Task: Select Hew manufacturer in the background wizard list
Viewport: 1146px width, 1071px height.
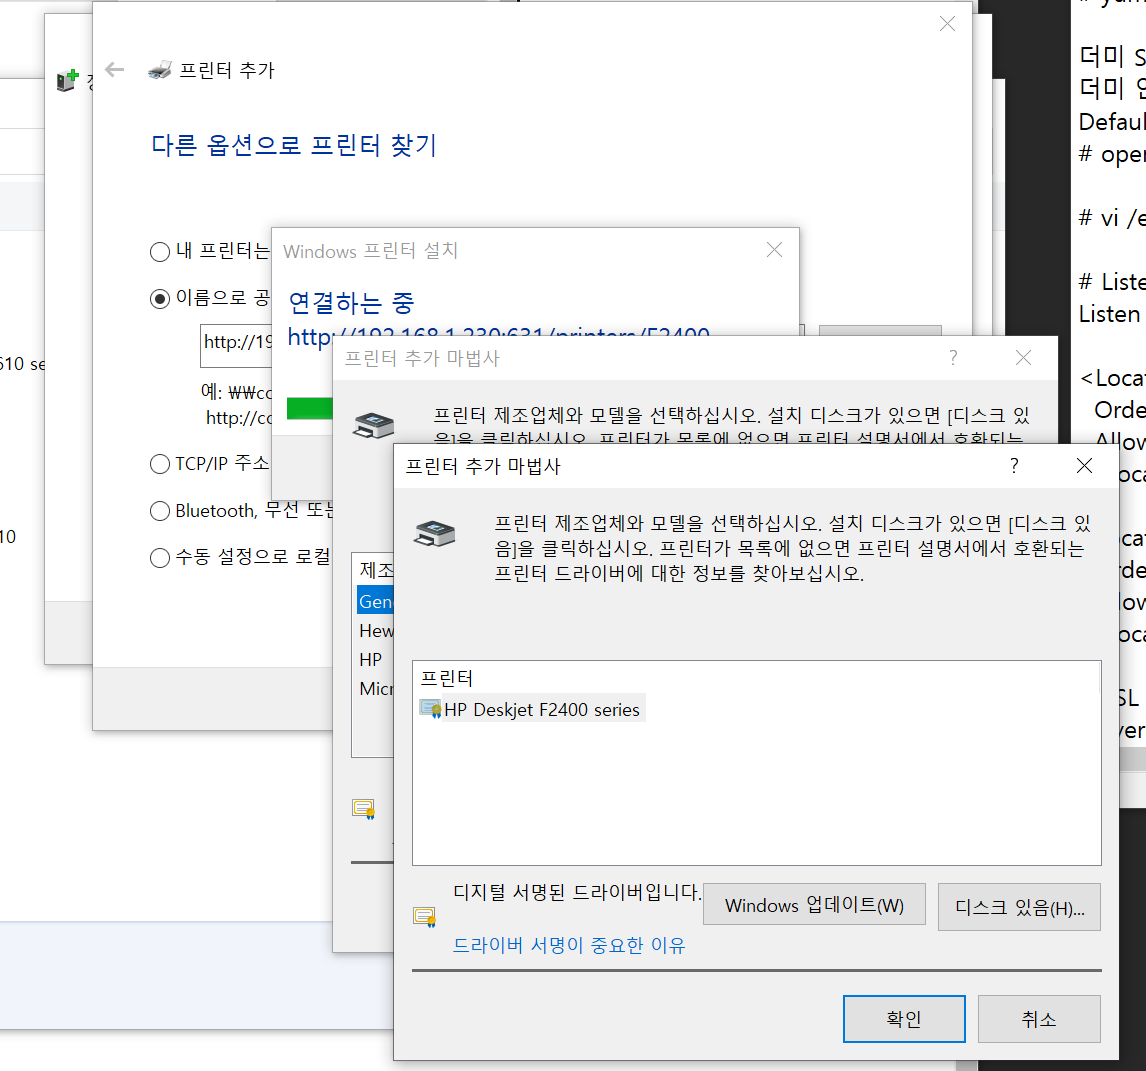Action: click(376, 630)
